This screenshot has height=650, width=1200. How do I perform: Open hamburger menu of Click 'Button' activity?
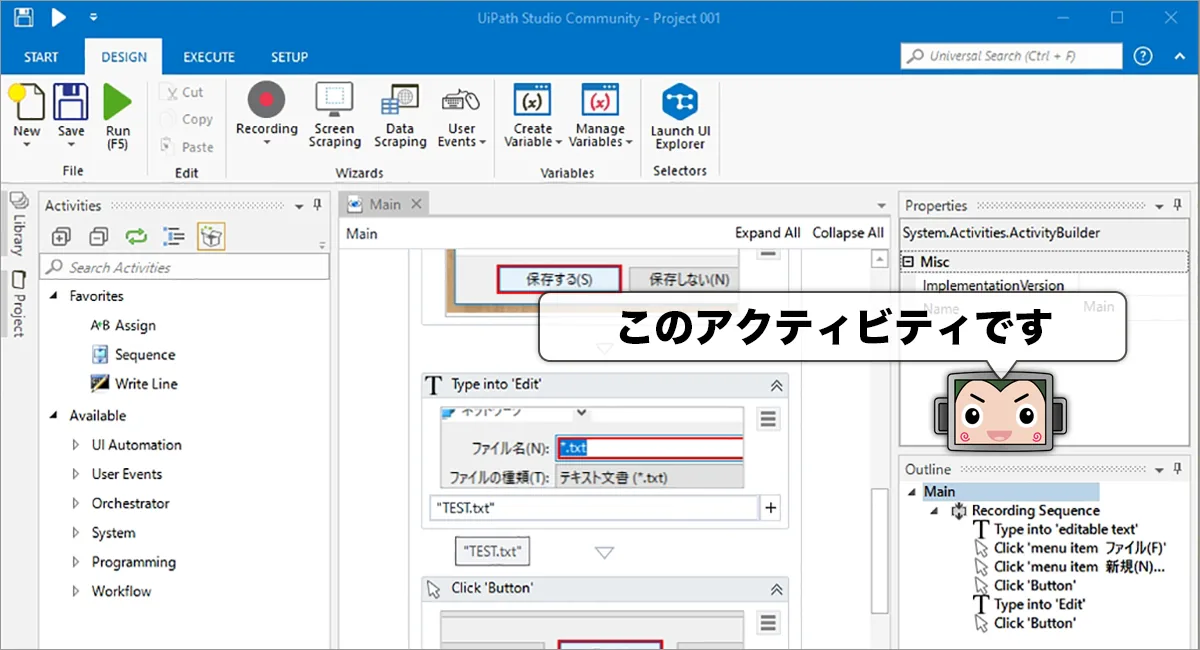point(768,623)
